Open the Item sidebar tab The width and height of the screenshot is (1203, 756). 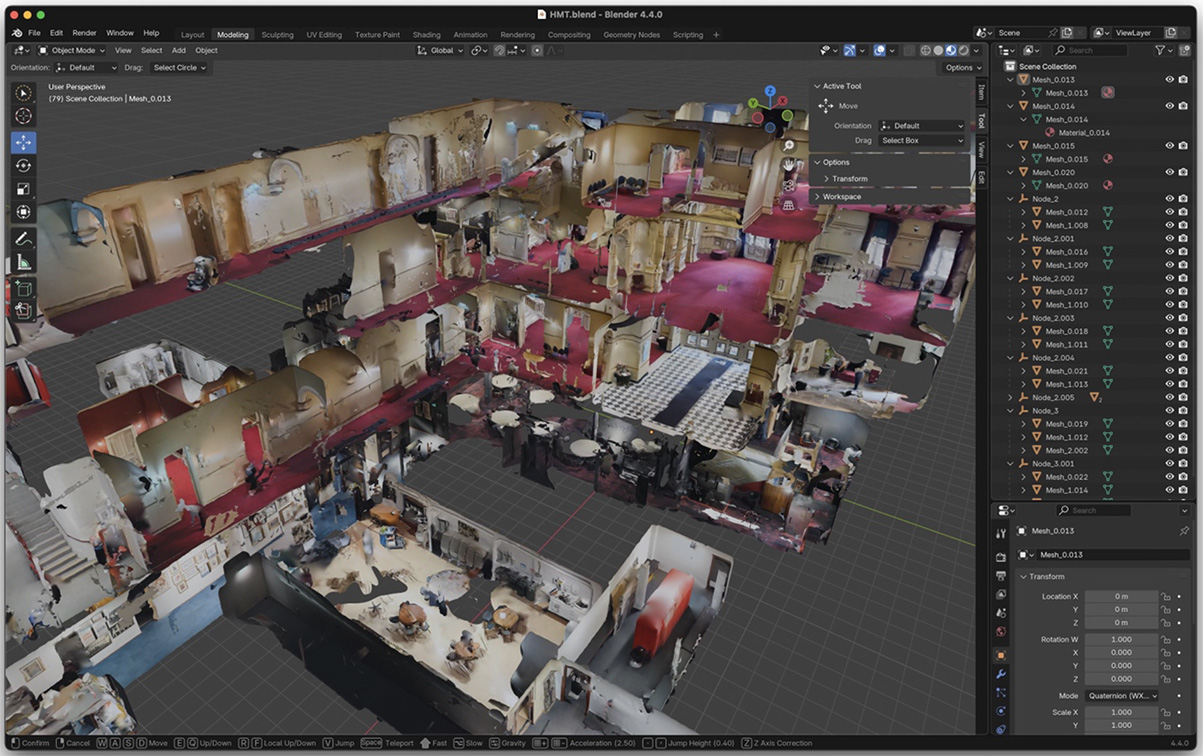[x=981, y=92]
